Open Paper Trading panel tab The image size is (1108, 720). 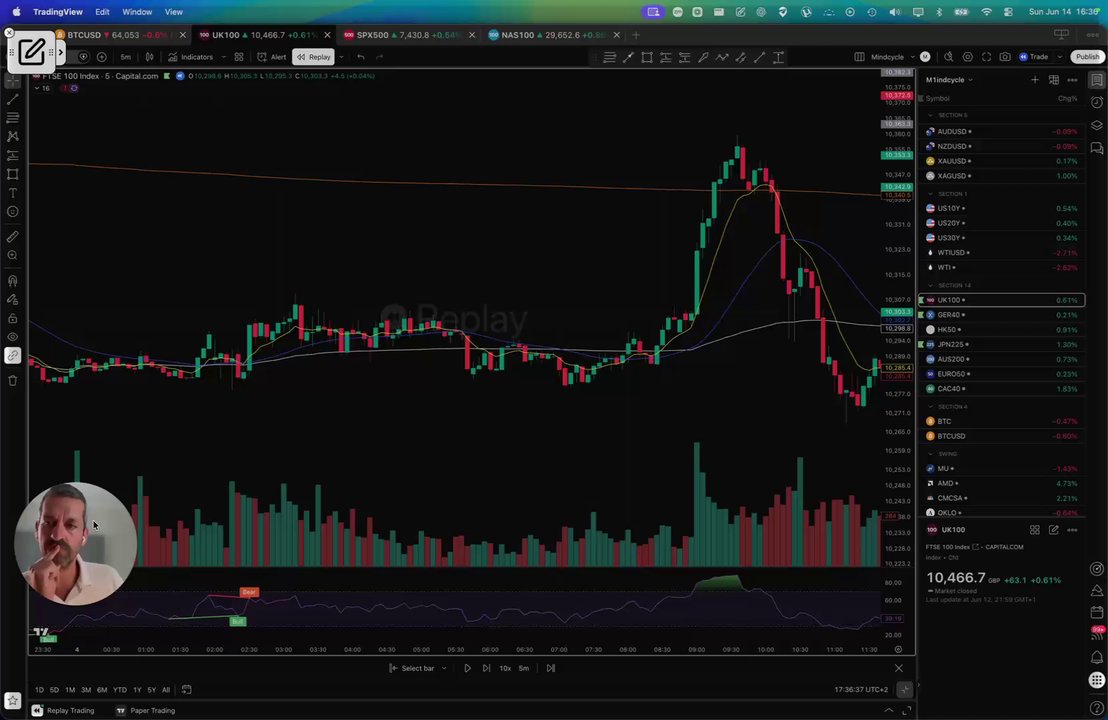coord(146,711)
